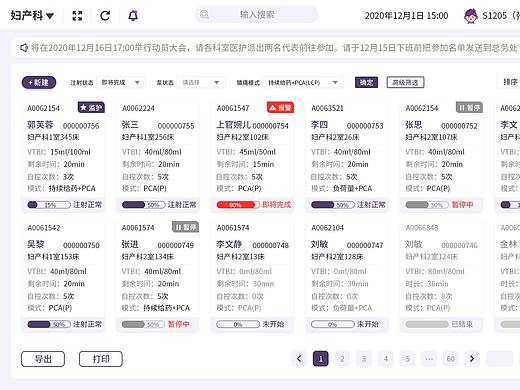The width and height of the screenshot is (520, 390).
Task: Click the red 90% progress bar
Action: click(x=238, y=205)
